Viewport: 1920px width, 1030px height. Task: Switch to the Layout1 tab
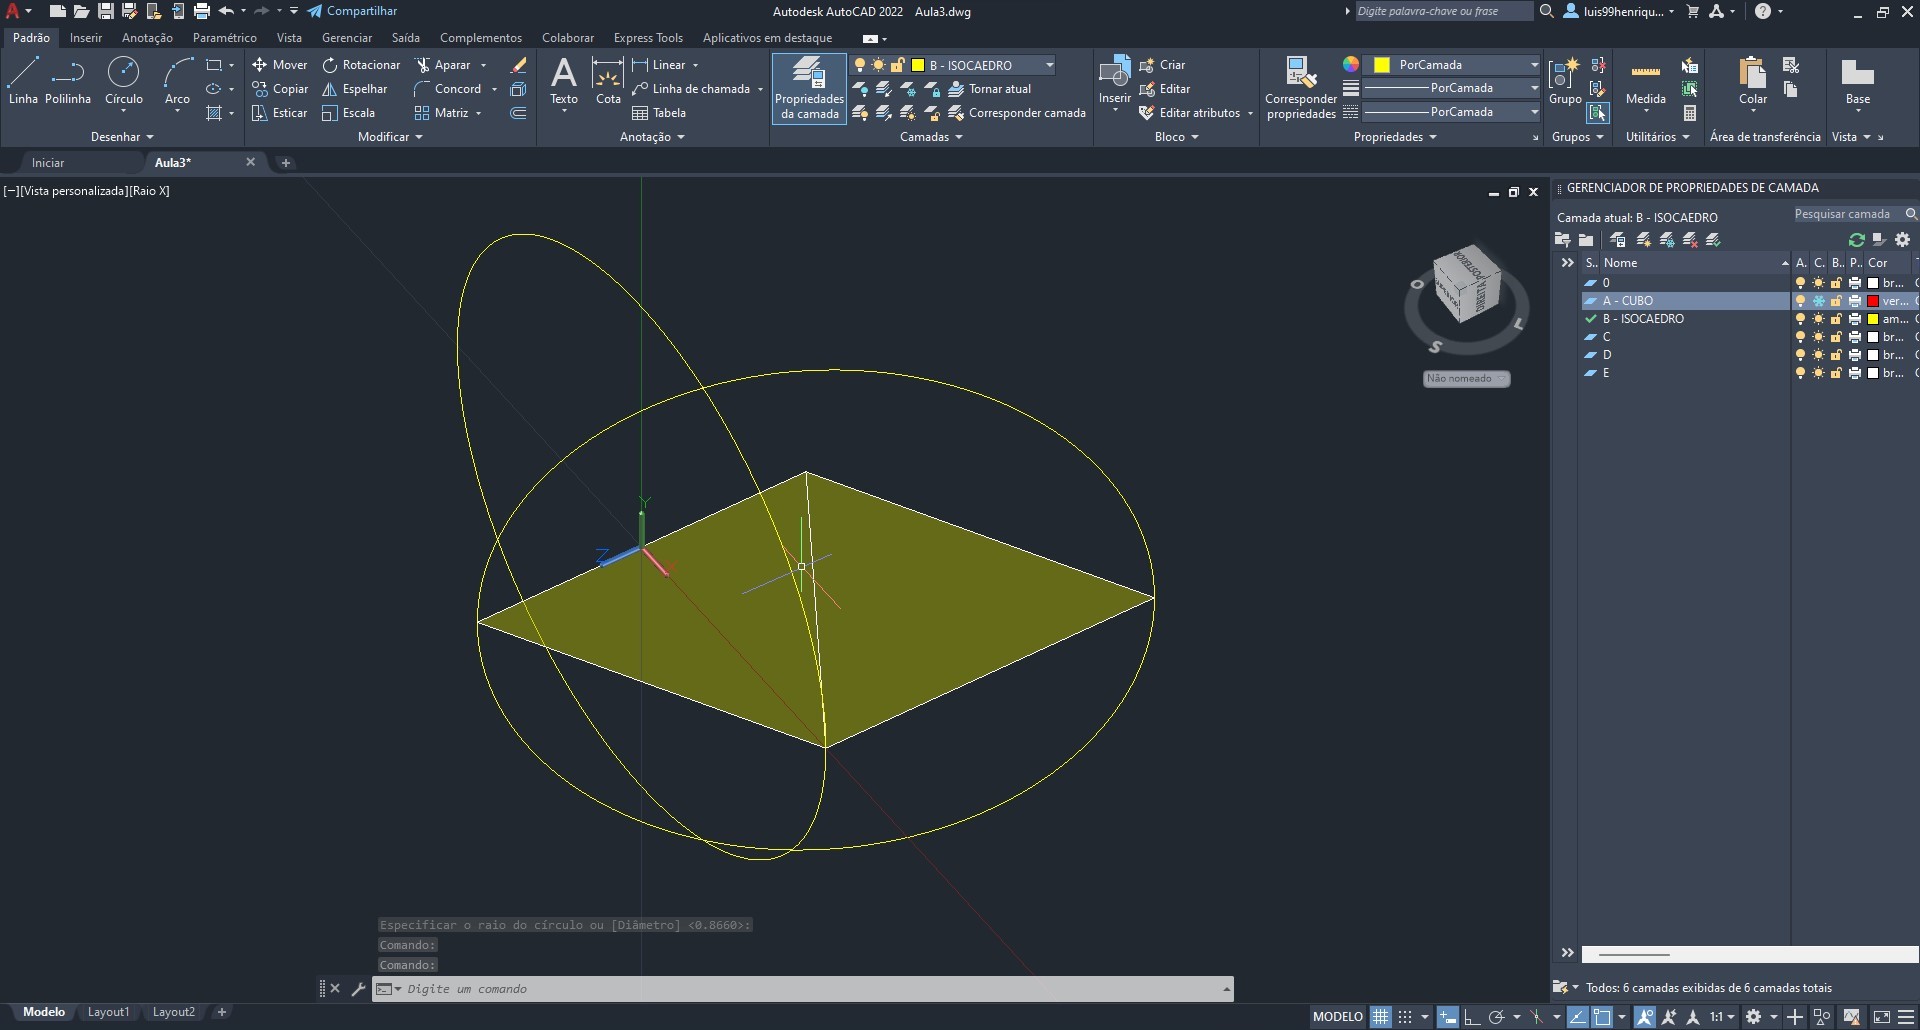(108, 1012)
